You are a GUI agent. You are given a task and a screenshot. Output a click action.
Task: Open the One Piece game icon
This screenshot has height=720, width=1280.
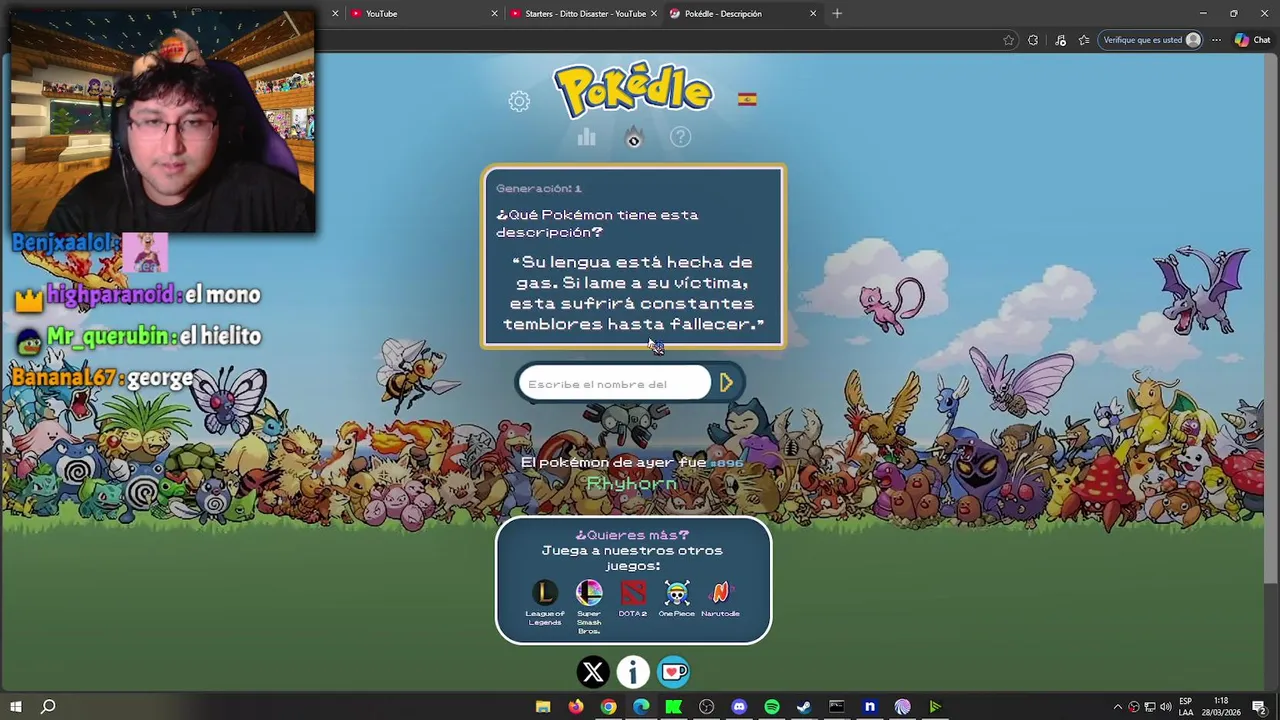coord(677,593)
